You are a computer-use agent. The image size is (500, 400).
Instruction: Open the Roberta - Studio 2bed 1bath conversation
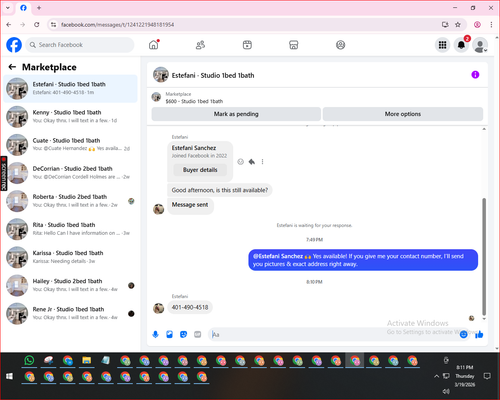point(70,201)
